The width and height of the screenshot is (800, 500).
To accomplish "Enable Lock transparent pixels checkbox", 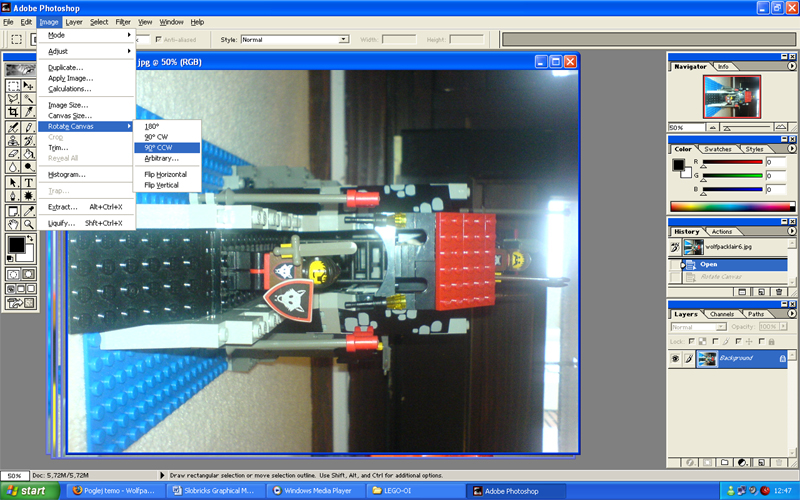I will (692, 341).
